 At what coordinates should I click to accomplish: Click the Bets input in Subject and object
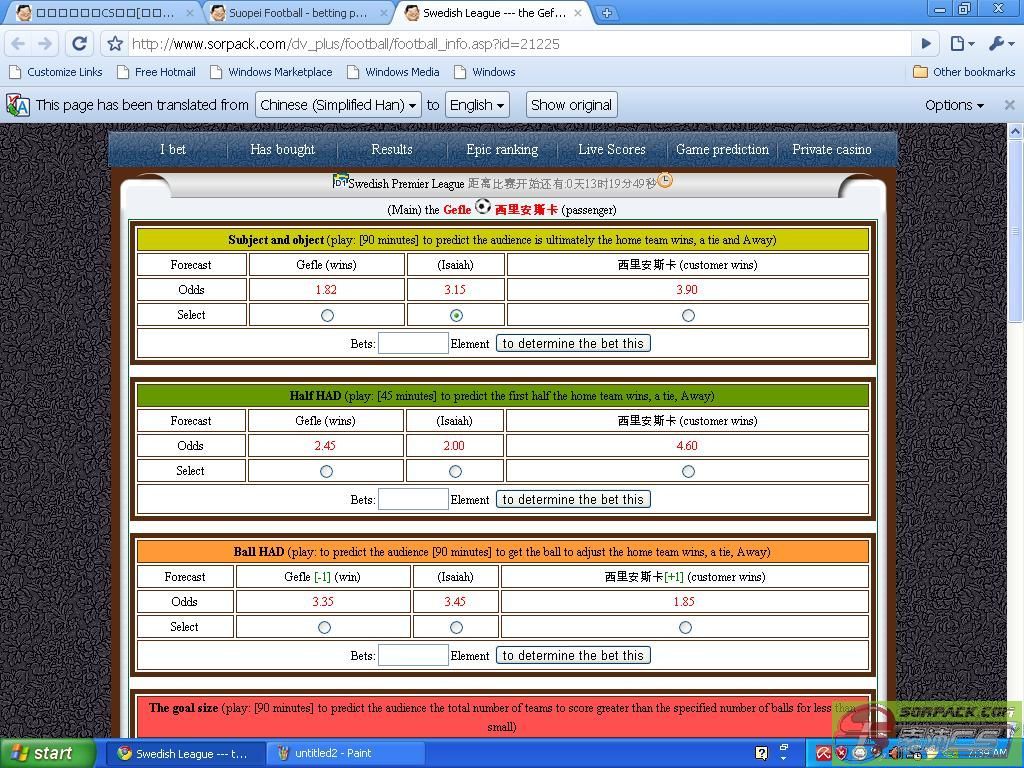click(x=413, y=343)
